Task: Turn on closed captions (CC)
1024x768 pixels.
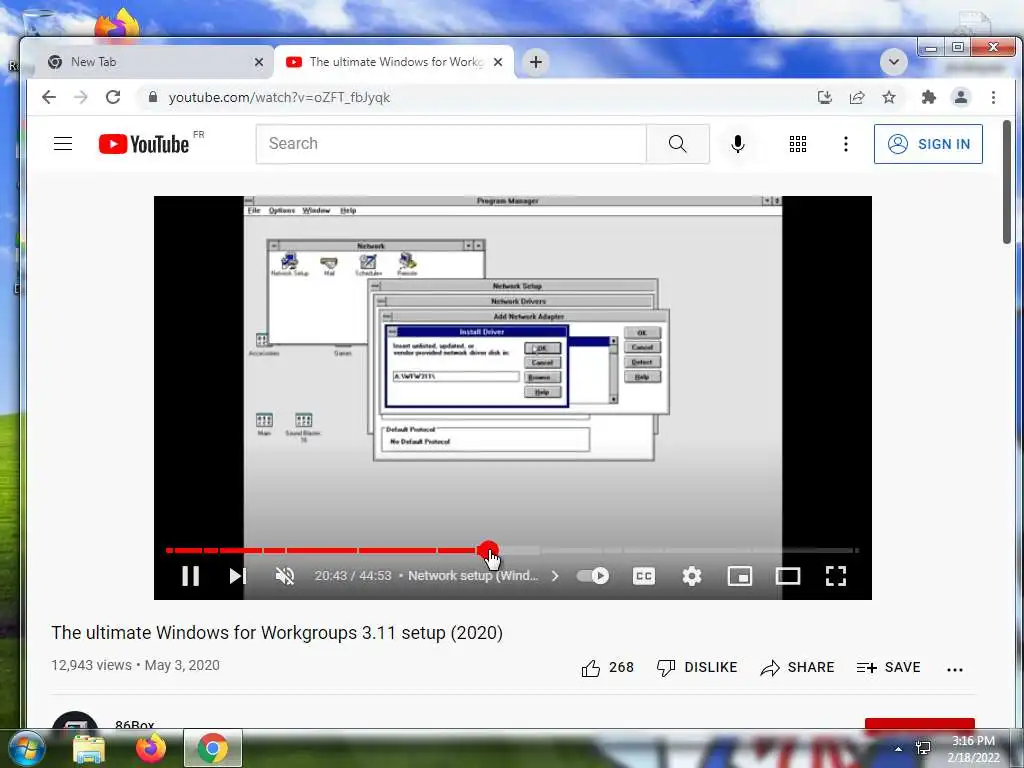Action: click(x=644, y=576)
